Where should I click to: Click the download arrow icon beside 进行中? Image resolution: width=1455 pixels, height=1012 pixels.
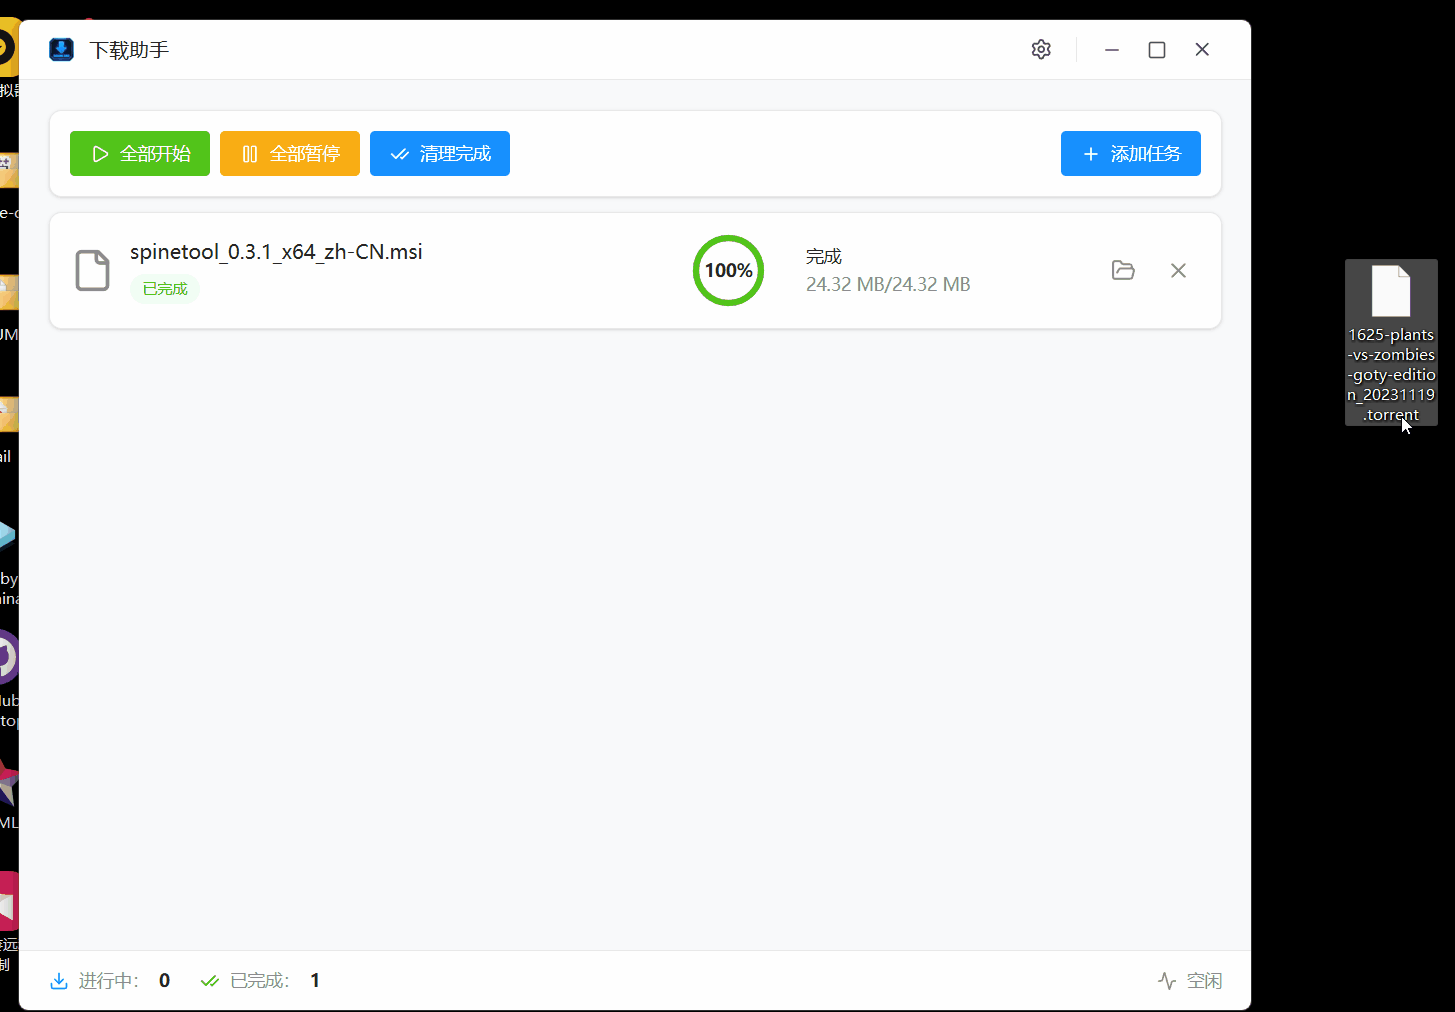[60, 980]
